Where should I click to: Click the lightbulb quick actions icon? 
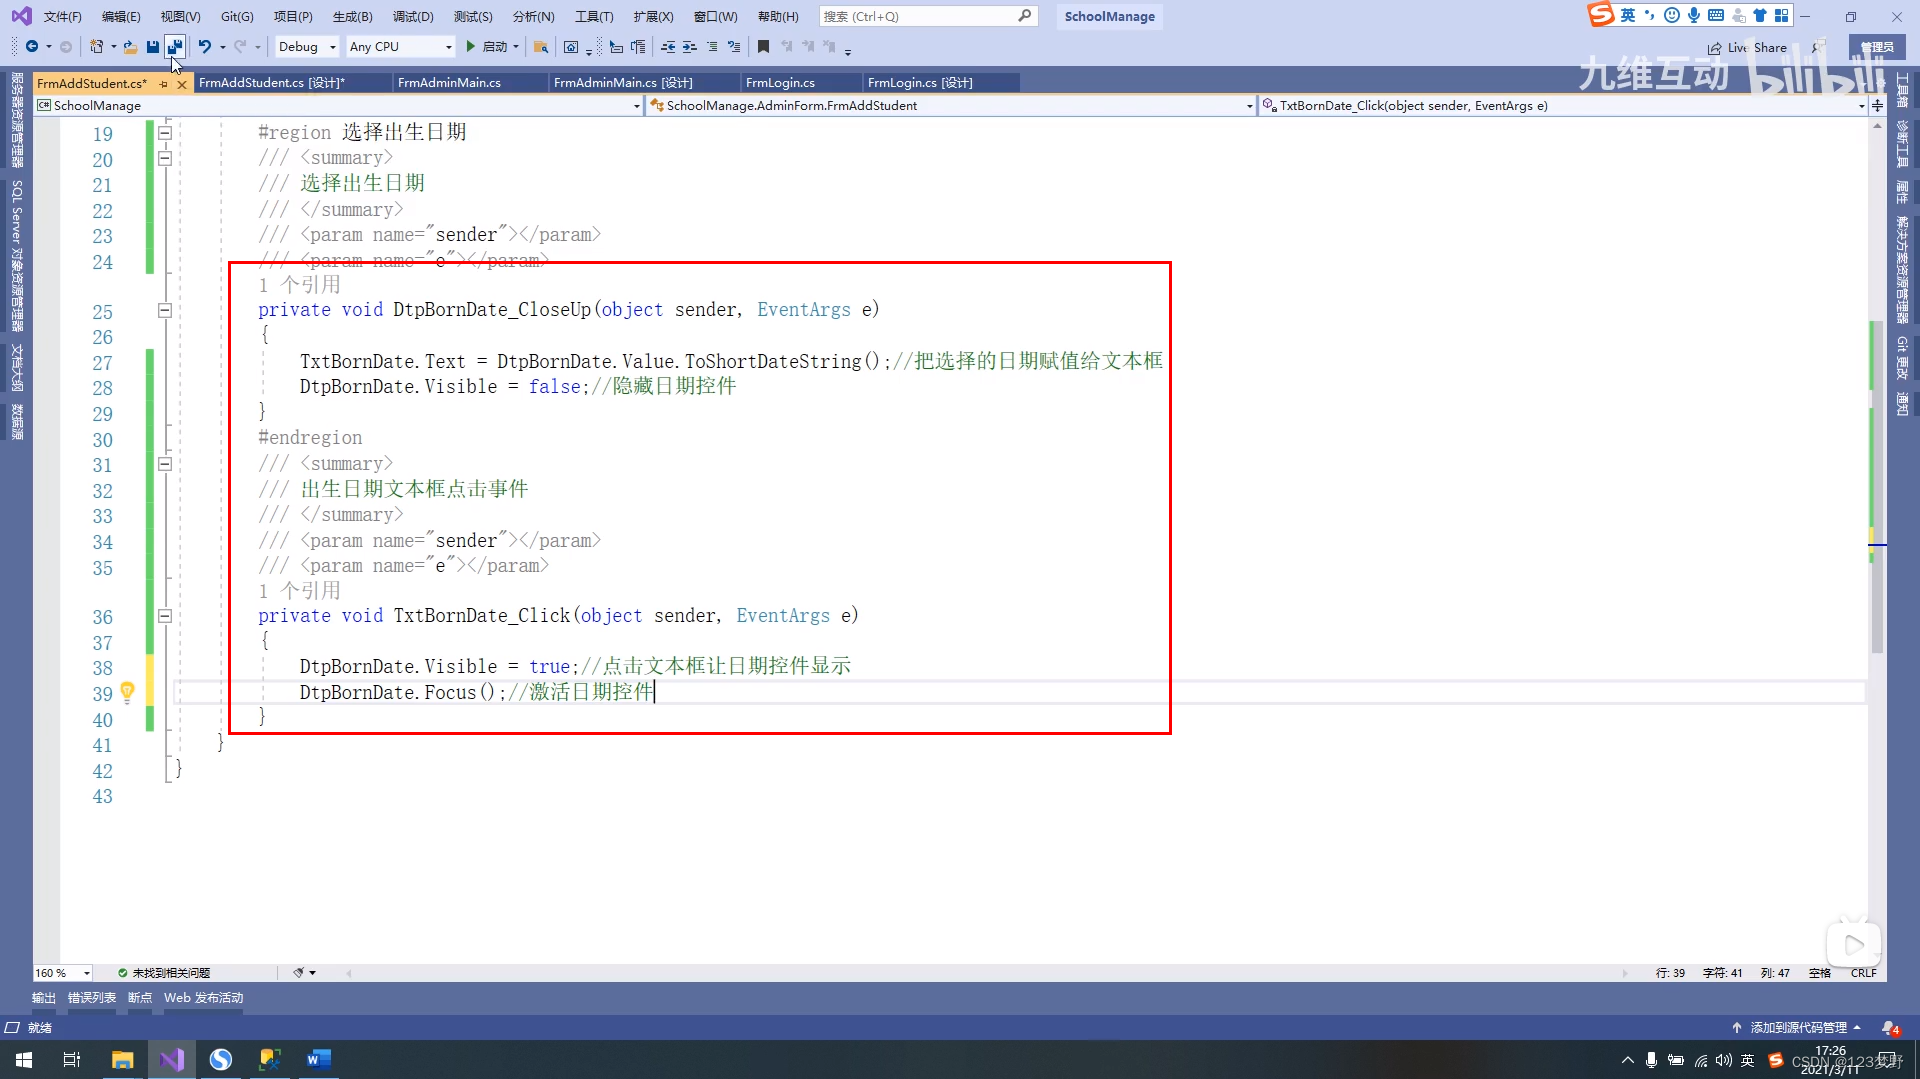point(127,692)
